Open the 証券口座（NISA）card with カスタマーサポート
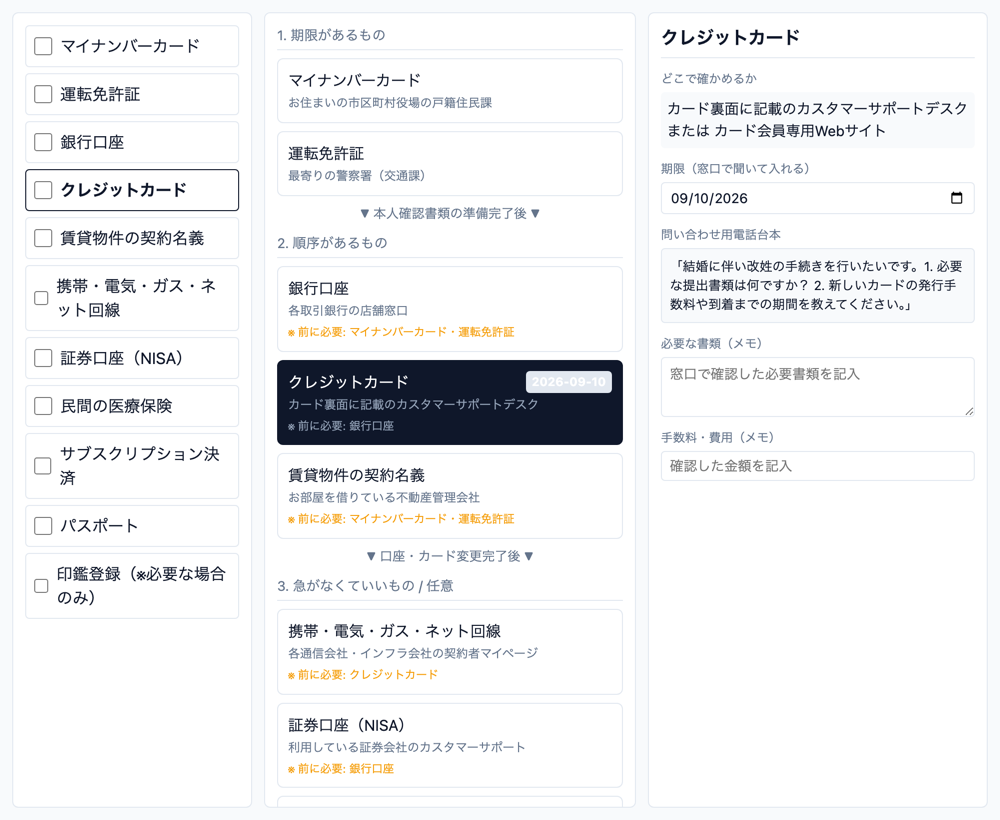1000x820 pixels. [450, 745]
